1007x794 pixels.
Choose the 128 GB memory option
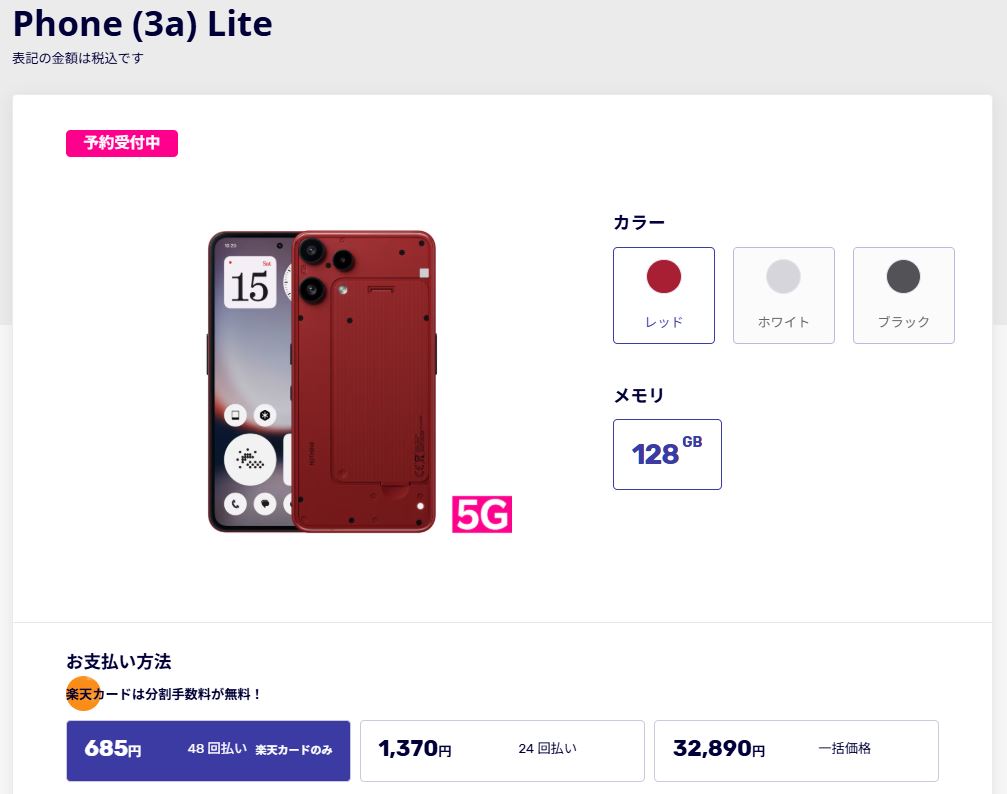(x=667, y=454)
